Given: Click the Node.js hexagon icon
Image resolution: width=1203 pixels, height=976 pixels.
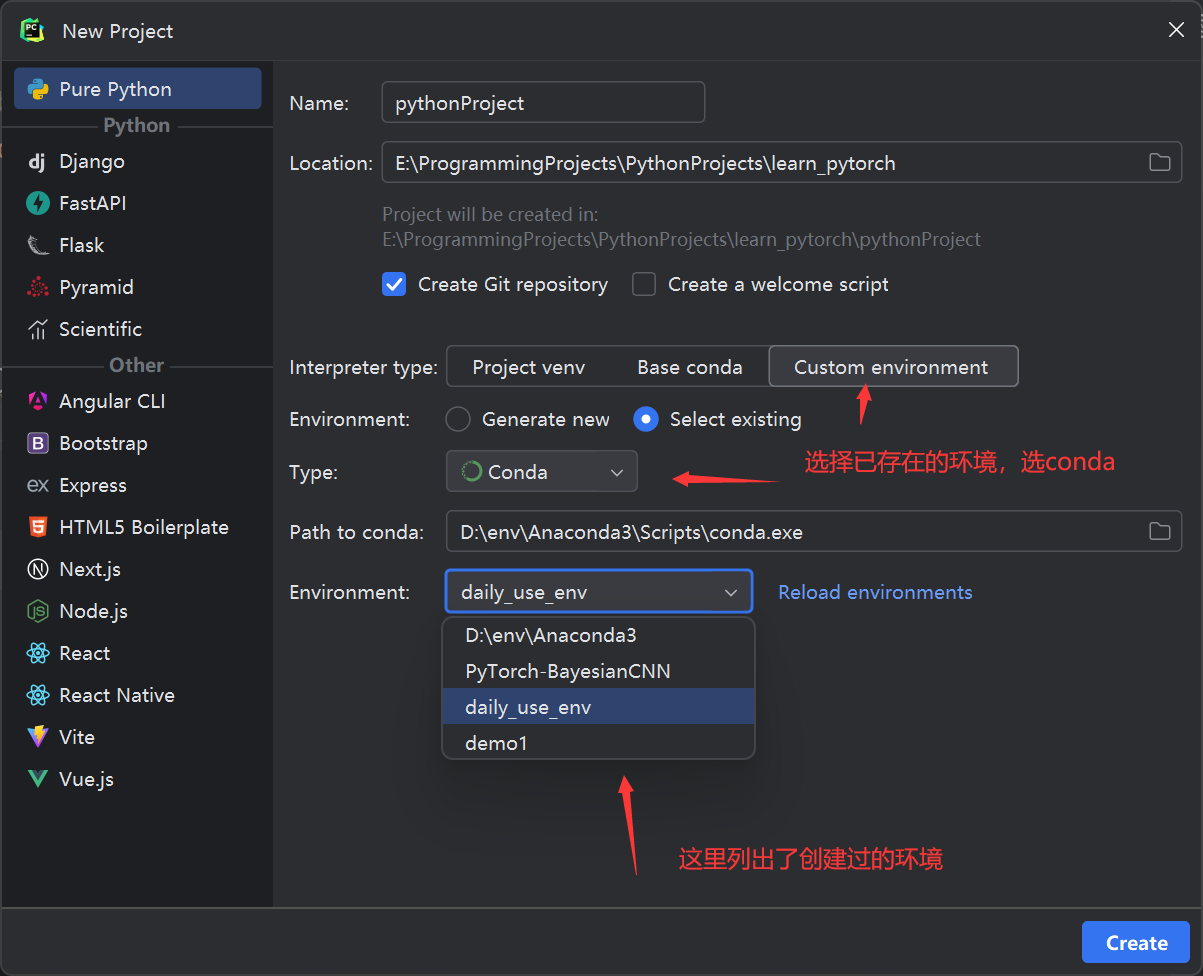Looking at the screenshot, I should tap(38, 611).
